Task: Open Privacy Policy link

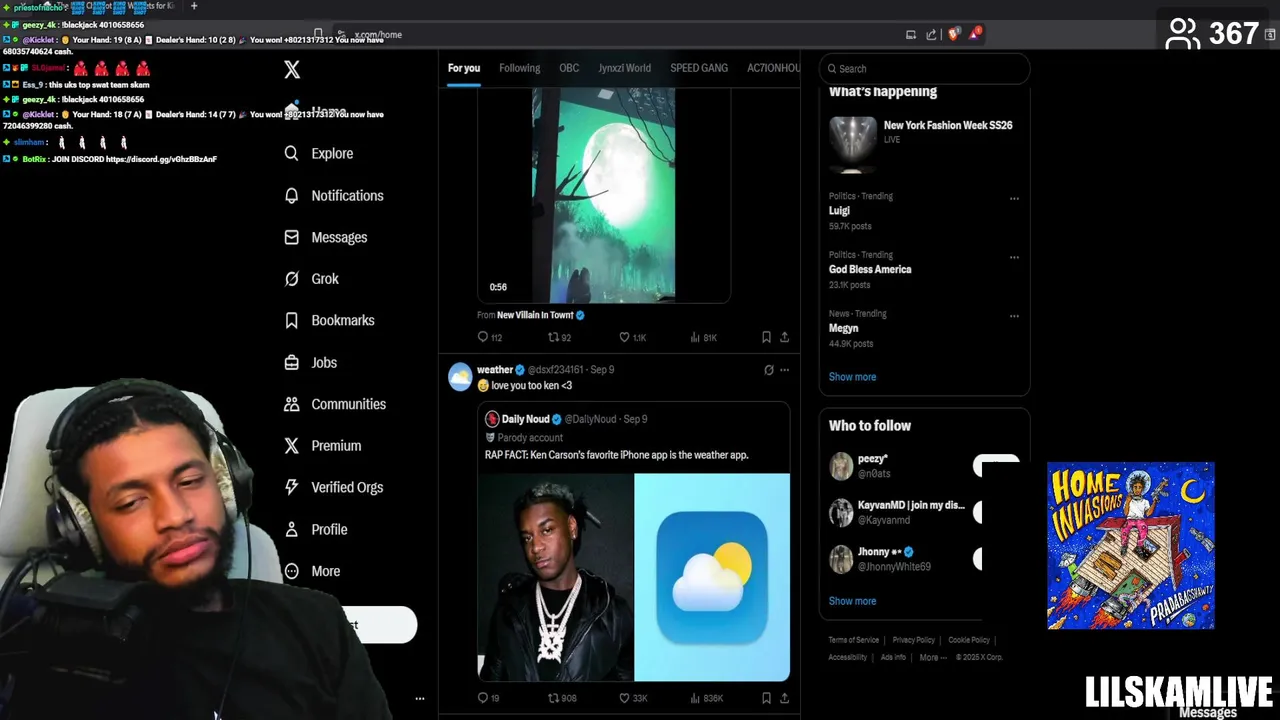Action: click(x=913, y=640)
